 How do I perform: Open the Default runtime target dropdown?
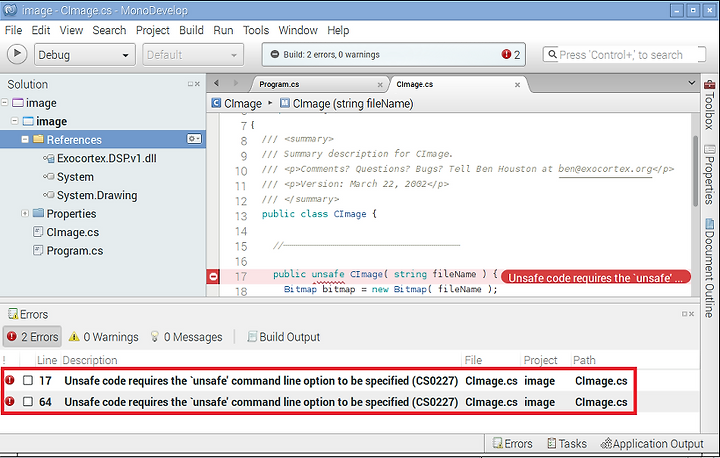click(x=192, y=55)
